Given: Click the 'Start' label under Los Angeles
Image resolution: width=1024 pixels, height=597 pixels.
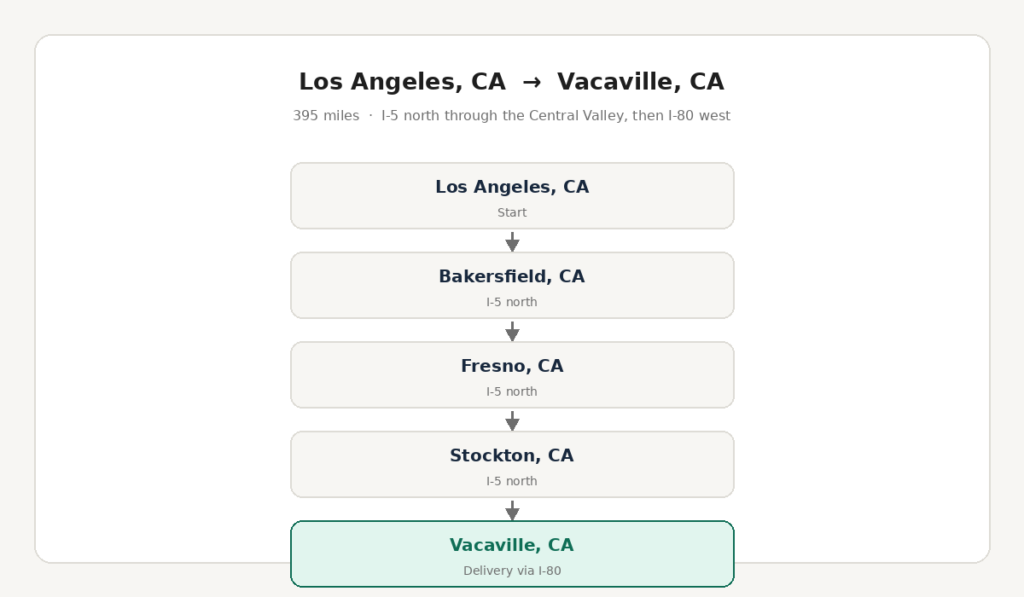Looking at the screenshot, I should tap(512, 212).
